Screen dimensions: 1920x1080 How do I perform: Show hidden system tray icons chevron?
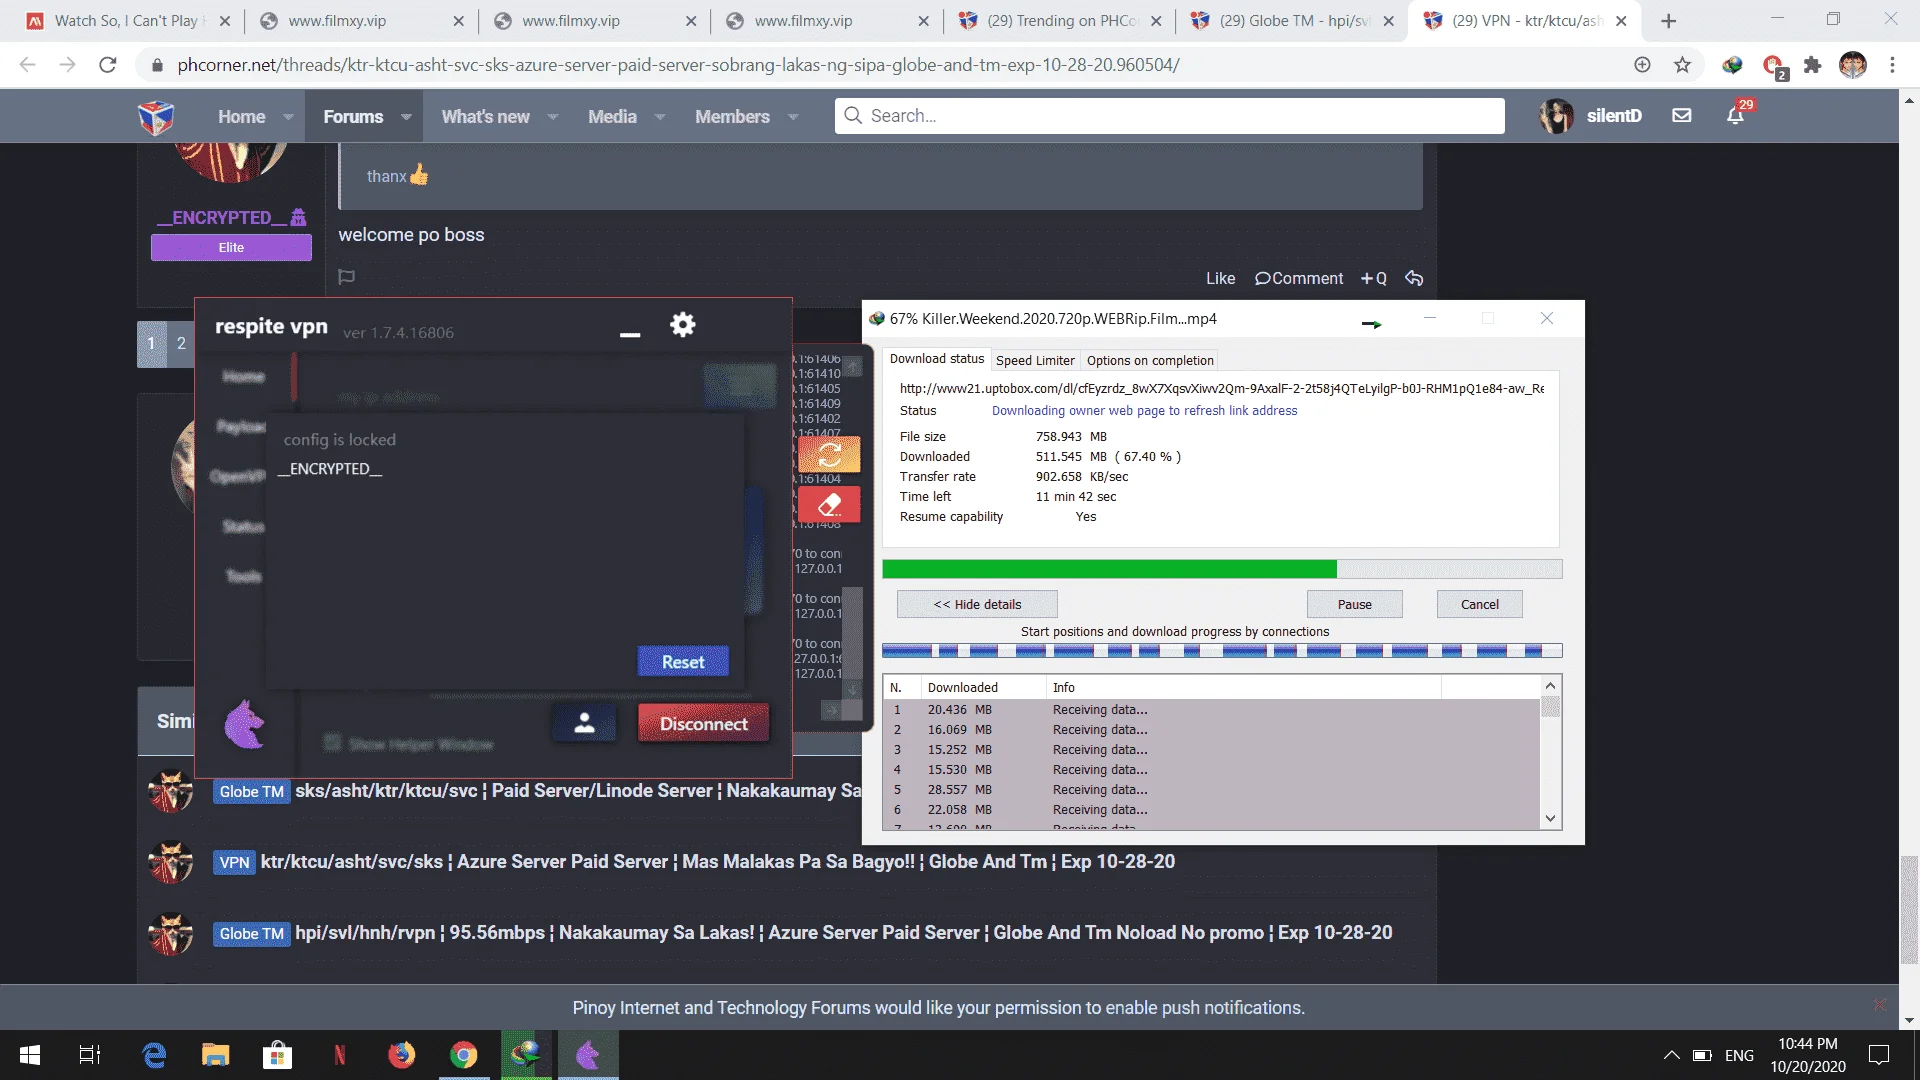1671,1055
